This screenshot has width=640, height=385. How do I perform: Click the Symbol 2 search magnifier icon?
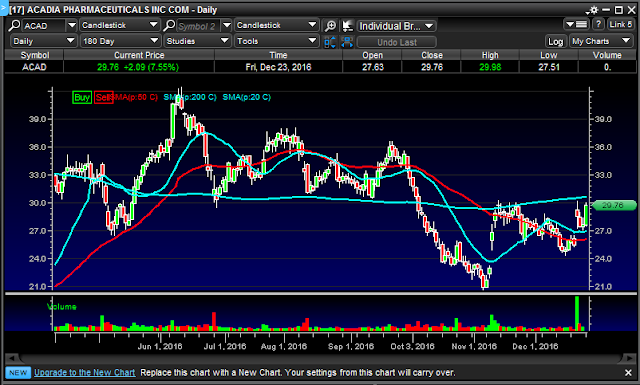169,25
